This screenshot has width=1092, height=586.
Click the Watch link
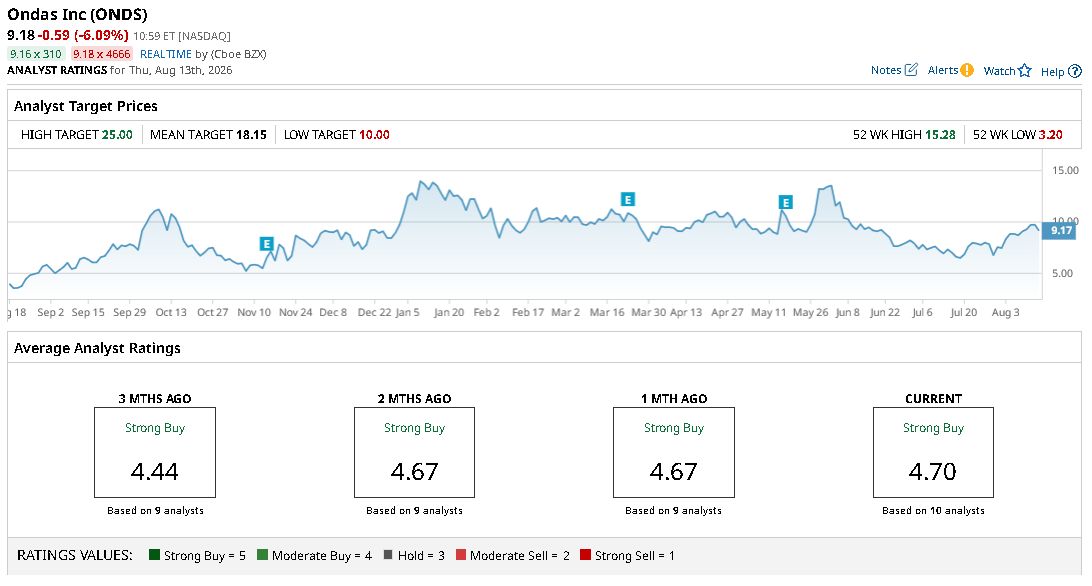(999, 70)
